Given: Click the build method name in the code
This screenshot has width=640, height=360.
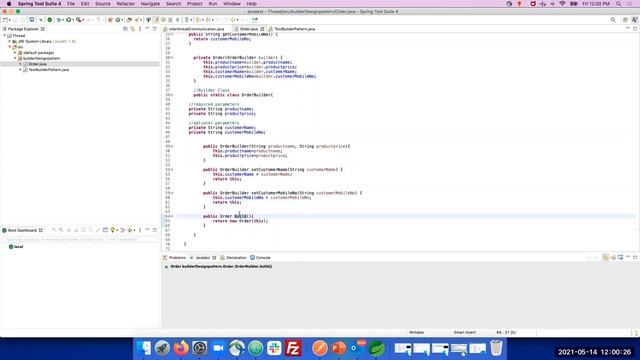Looking at the screenshot, I should [x=240, y=216].
